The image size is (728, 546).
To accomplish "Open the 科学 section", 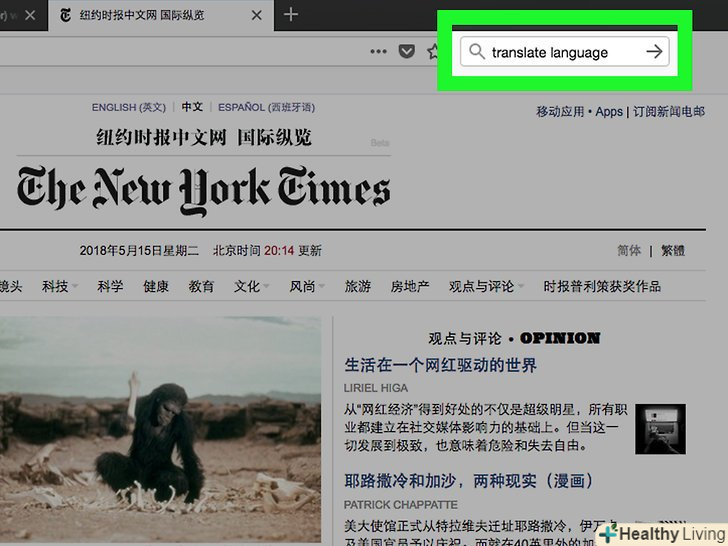I will pyautogui.click(x=110, y=286).
